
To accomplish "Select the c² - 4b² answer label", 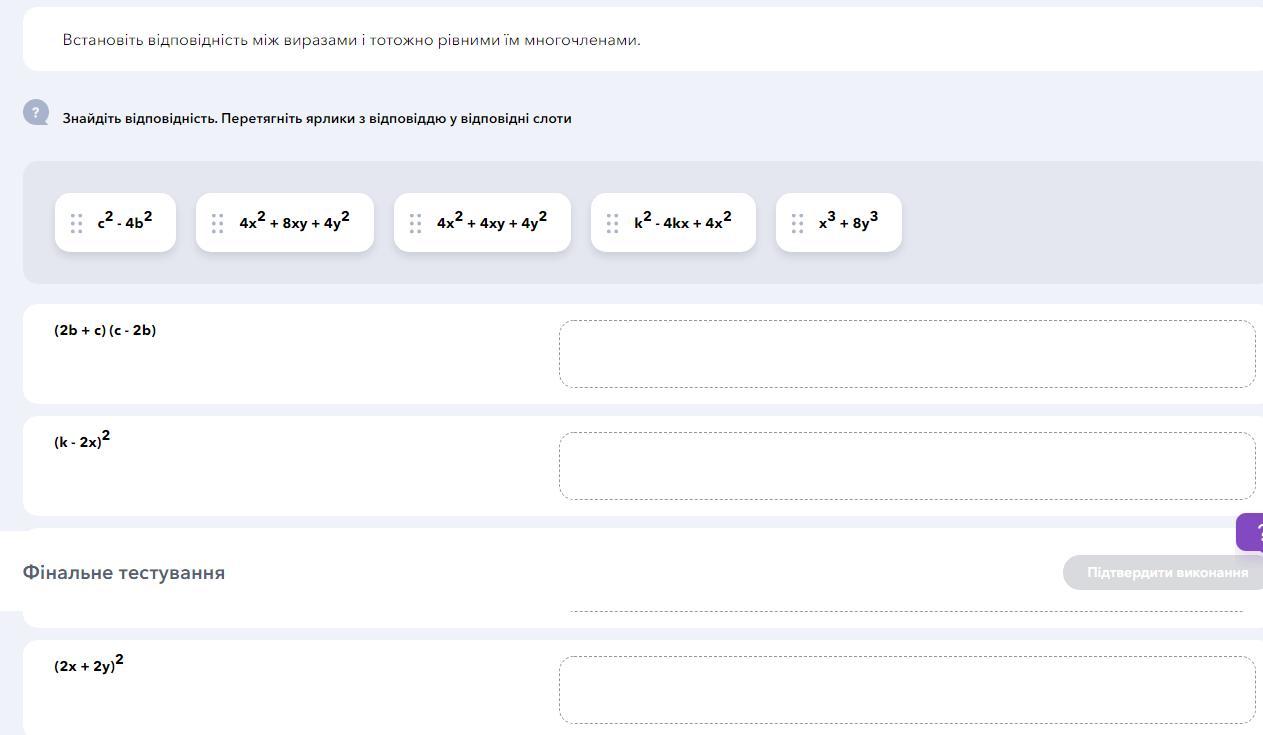I will tap(115, 222).
